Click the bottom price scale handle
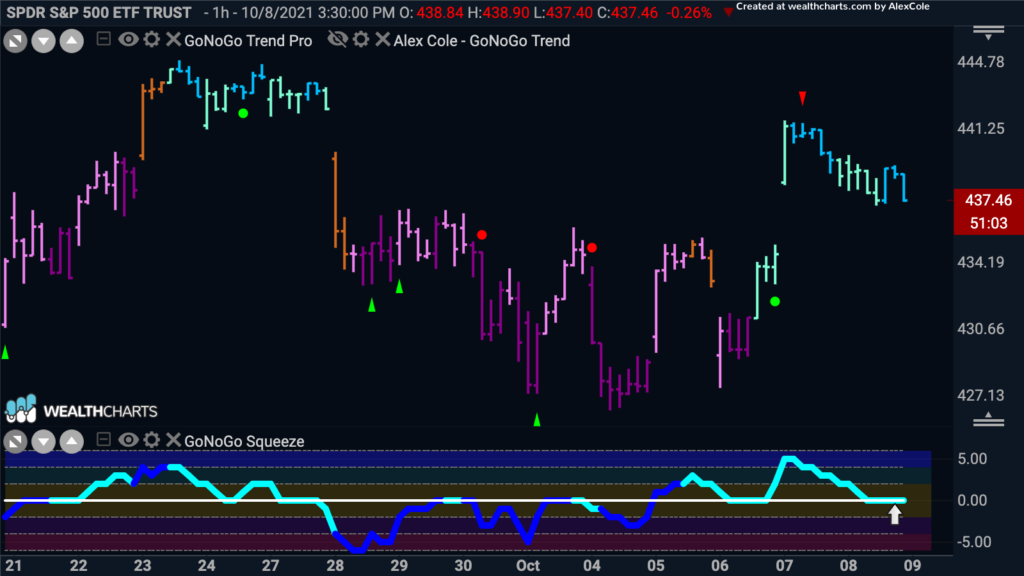 [988, 419]
